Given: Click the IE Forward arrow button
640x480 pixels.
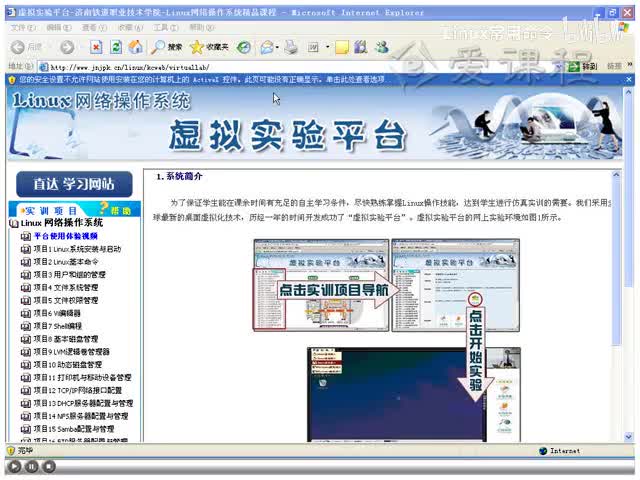Looking at the screenshot, I should (67, 47).
